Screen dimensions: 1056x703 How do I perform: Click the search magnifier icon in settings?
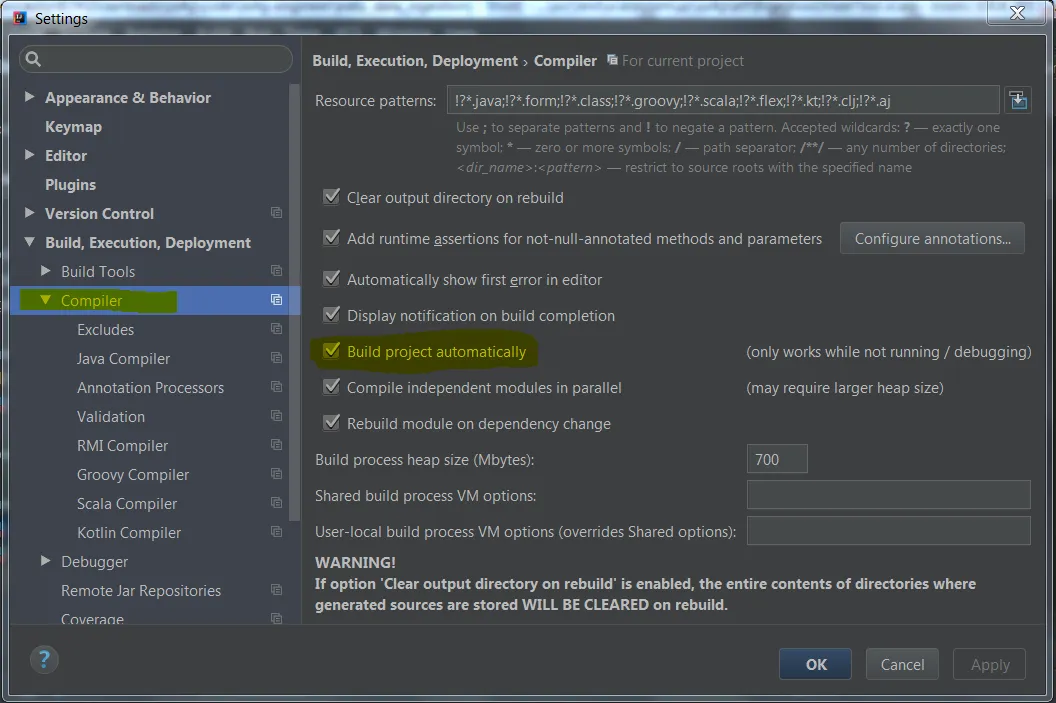click(x=32, y=59)
